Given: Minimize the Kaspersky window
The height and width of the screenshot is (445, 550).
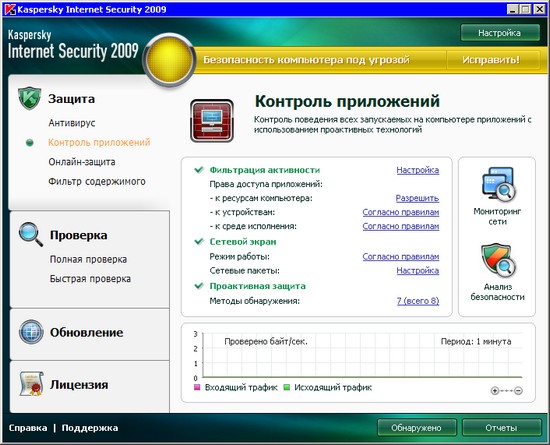Looking at the screenshot, I should click(x=513, y=9).
